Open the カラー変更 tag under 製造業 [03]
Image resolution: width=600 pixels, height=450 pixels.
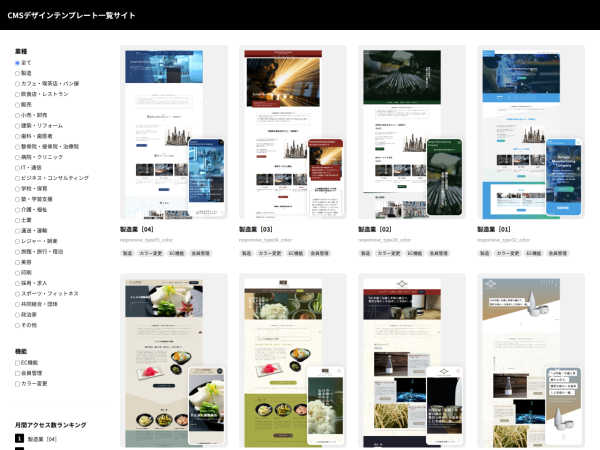[x=270, y=253]
